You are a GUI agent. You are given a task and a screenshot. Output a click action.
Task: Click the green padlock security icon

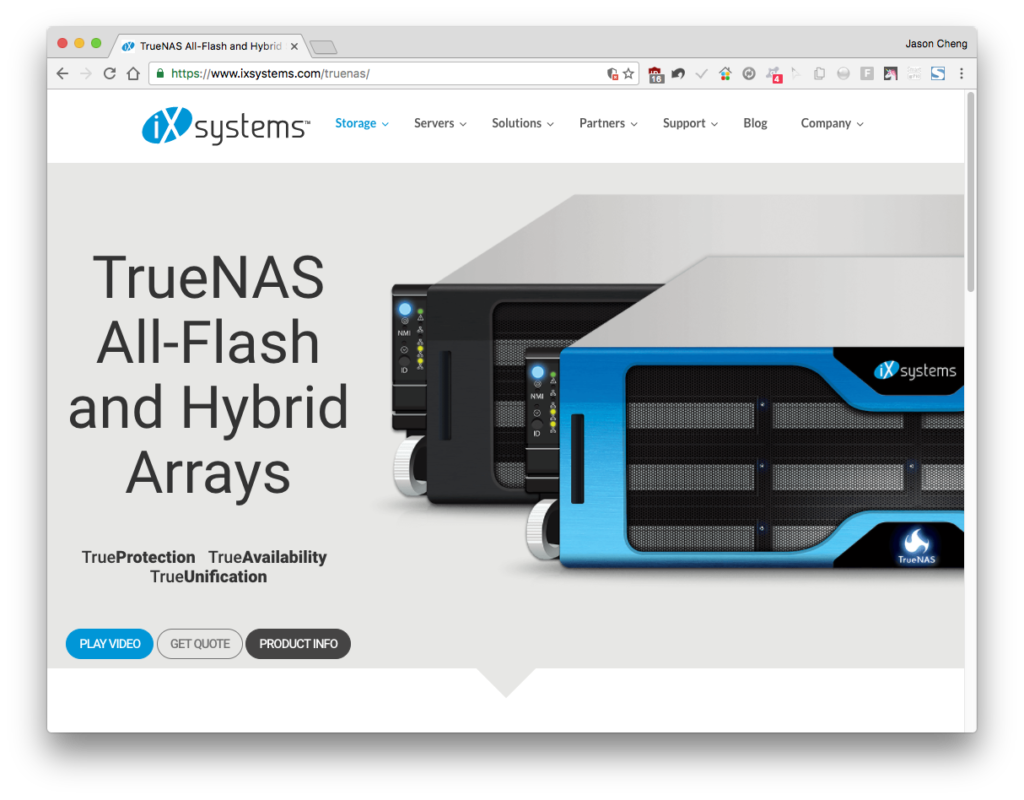click(161, 74)
